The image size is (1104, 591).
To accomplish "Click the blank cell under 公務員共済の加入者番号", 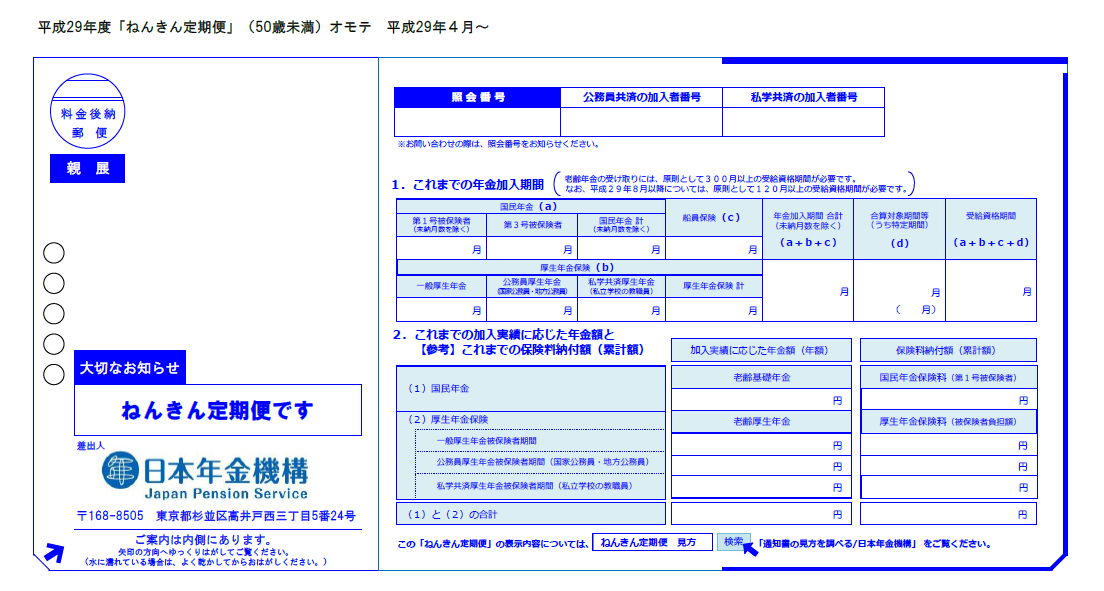I will click(641, 122).
